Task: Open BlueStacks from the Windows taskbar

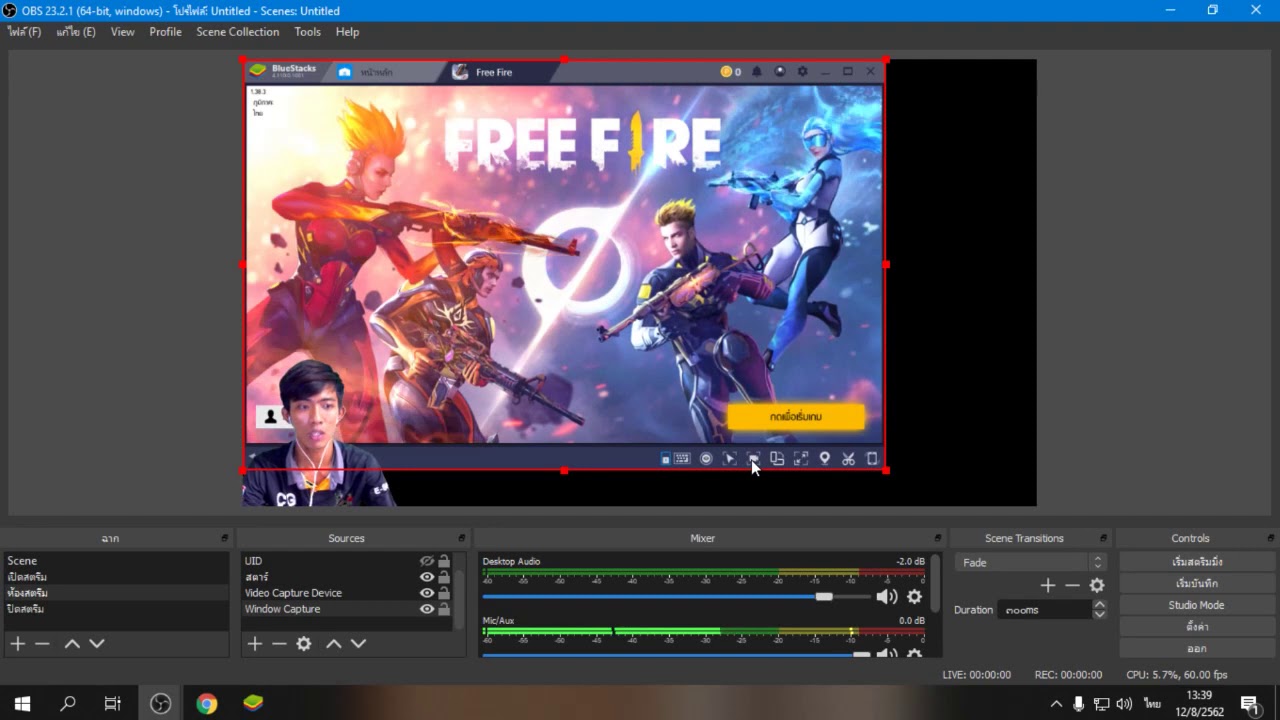Action: pos(253,704)
